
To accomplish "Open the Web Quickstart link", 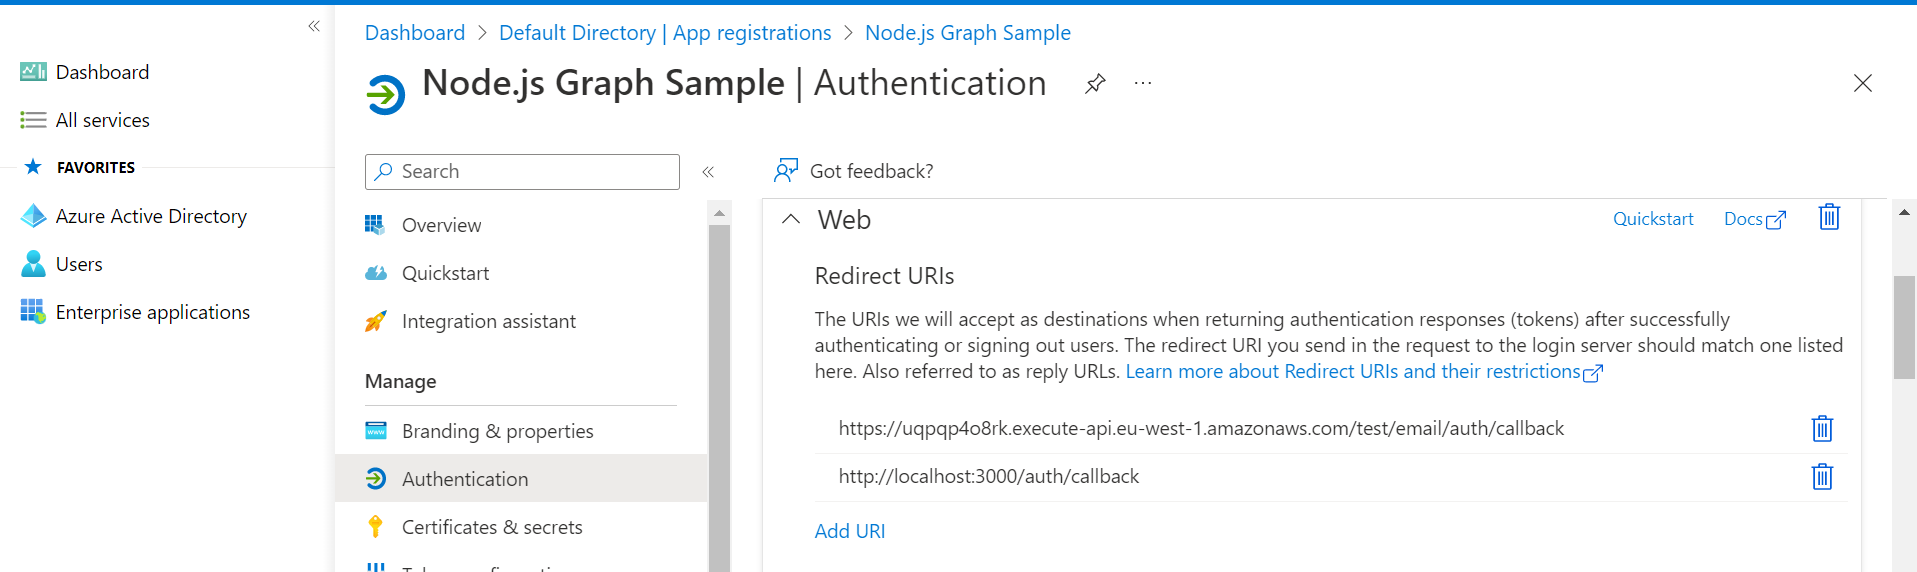I will point(1653,219).
